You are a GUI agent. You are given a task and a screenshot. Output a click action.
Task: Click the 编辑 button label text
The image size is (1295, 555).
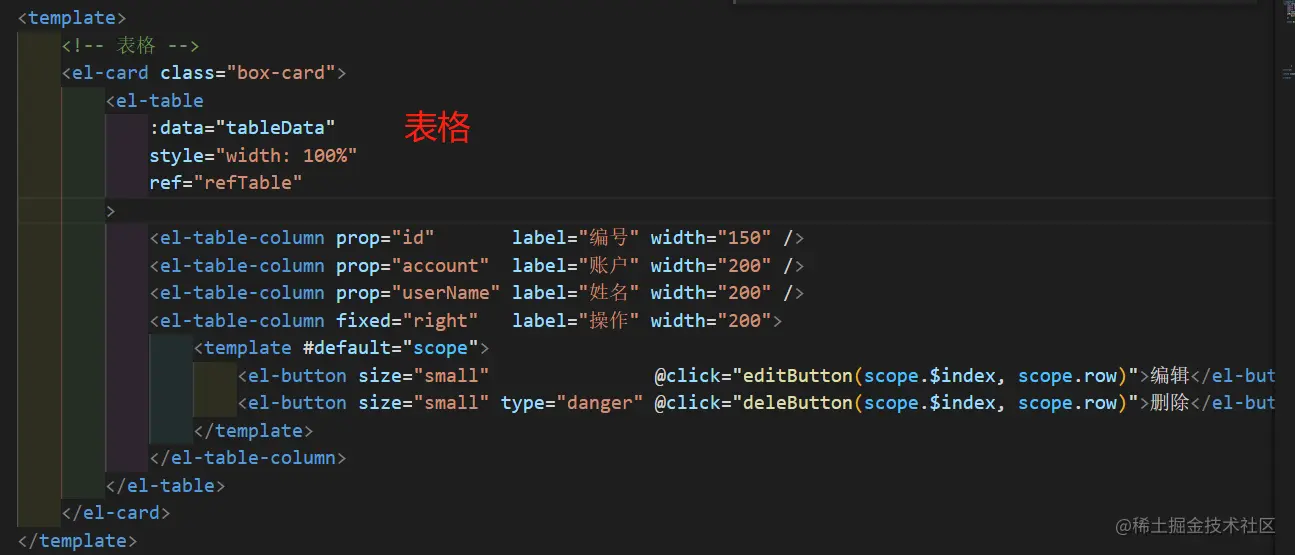pyautogui.click(x=1170, y=376)
